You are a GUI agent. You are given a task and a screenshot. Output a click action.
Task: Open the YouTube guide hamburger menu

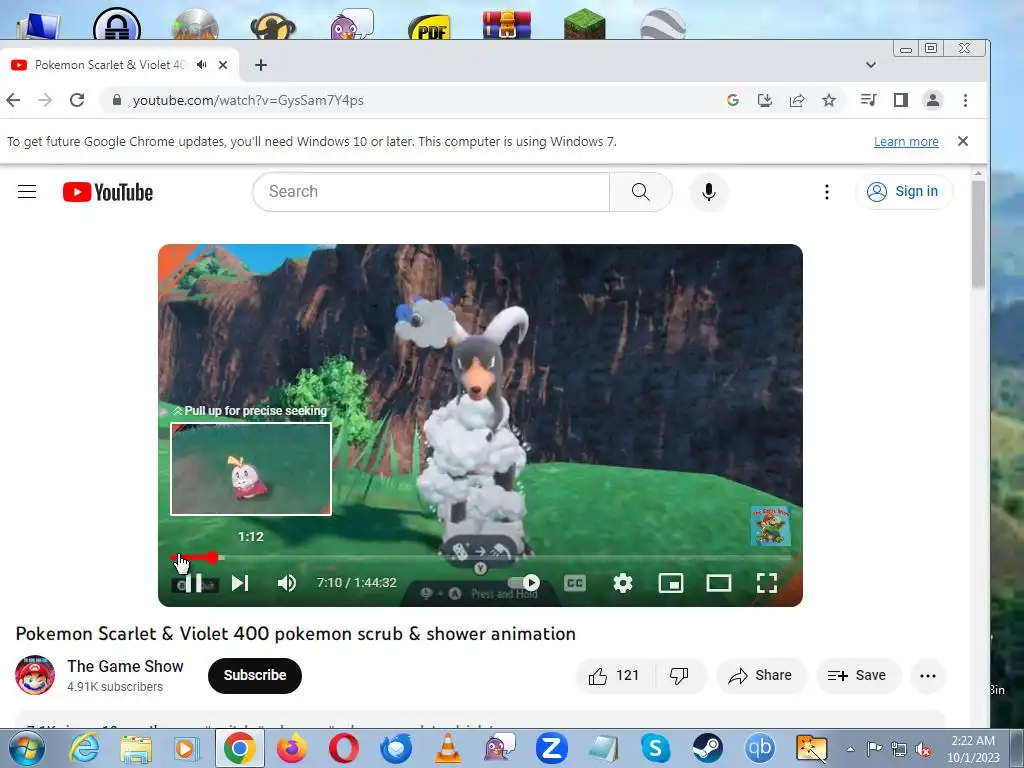(x=27, y=191)
